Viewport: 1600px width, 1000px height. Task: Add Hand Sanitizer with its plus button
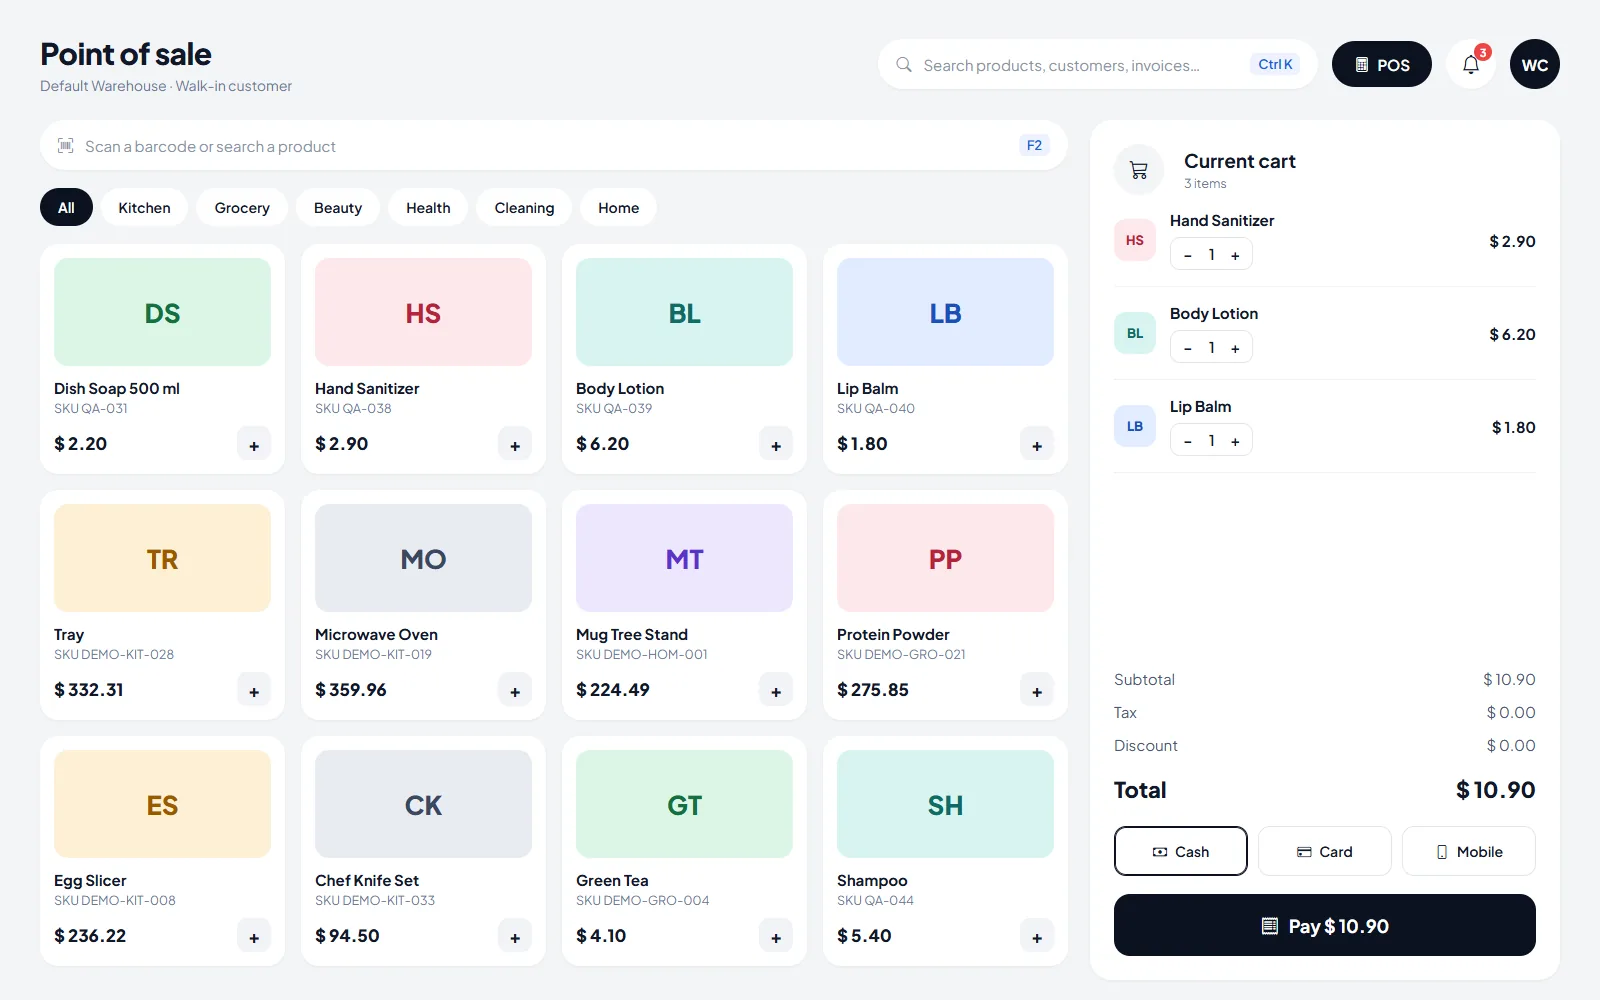[515, 445]
